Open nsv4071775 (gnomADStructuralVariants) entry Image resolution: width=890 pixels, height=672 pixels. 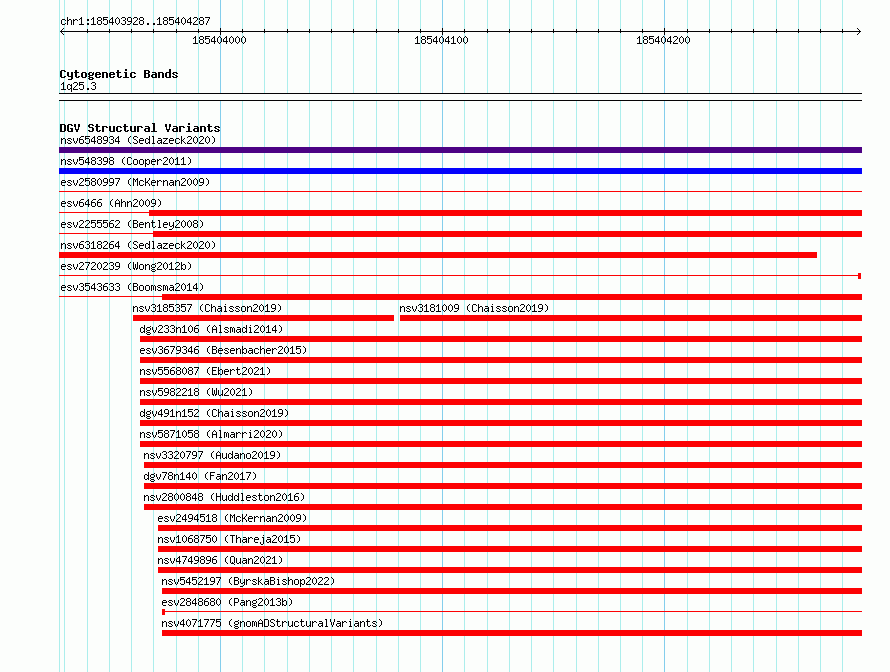click(x=272, y=623)
